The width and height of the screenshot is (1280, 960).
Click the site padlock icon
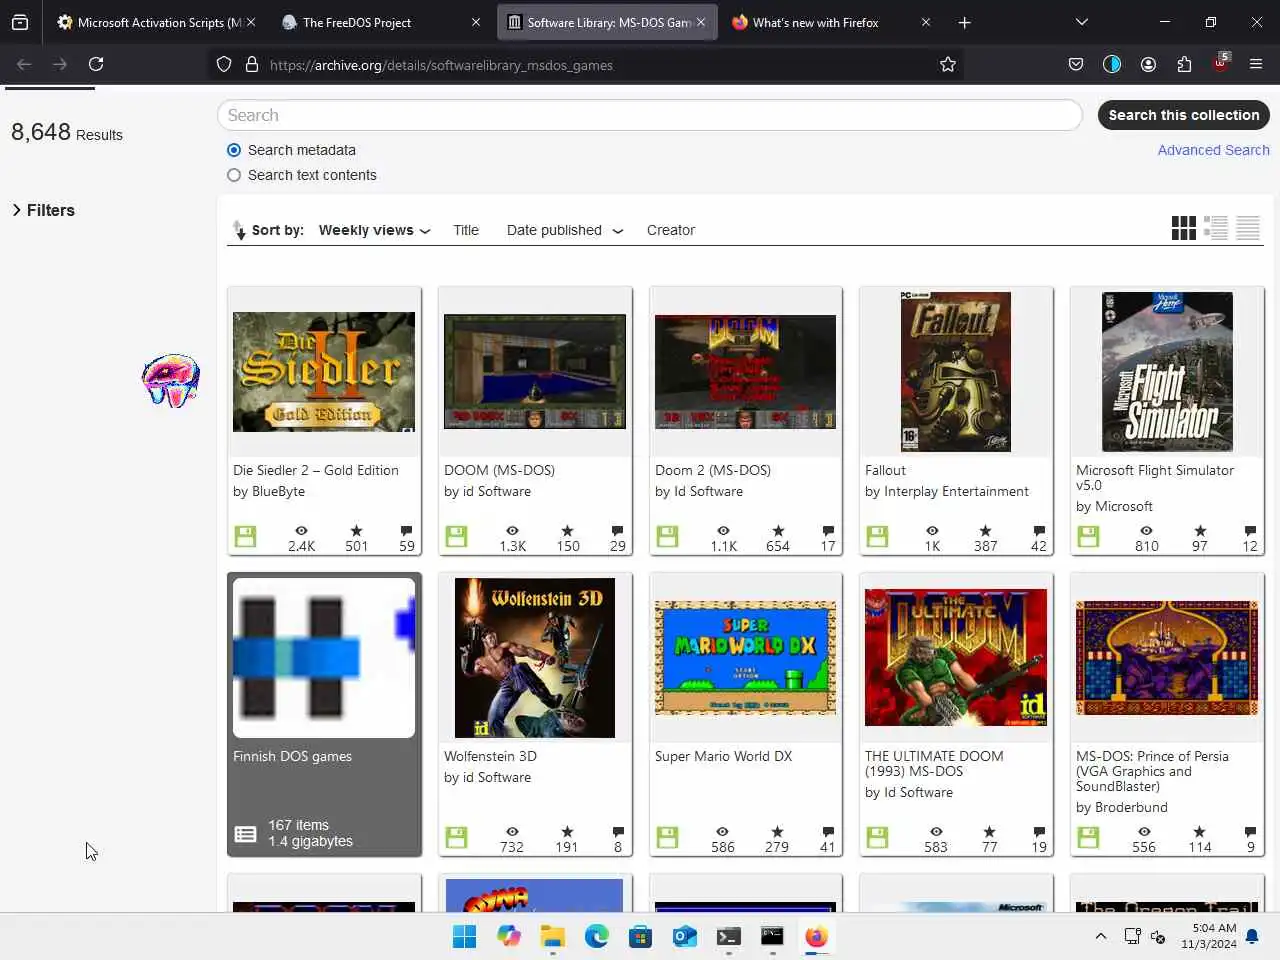[252, 65]
